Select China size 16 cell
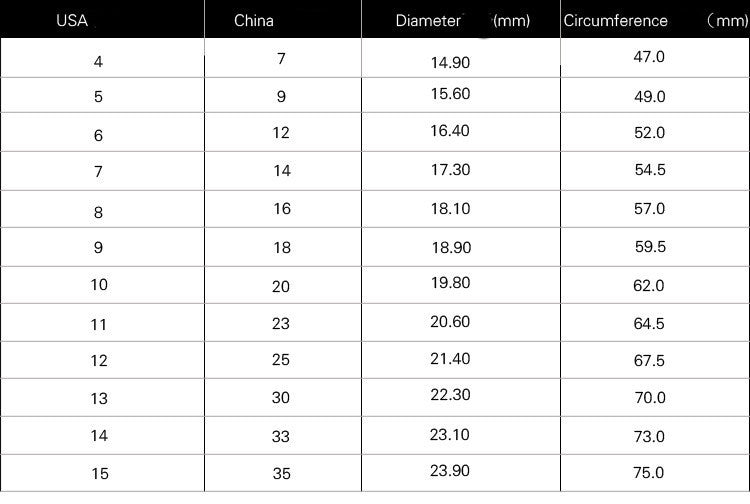750x504 pixels. (281, 209)
